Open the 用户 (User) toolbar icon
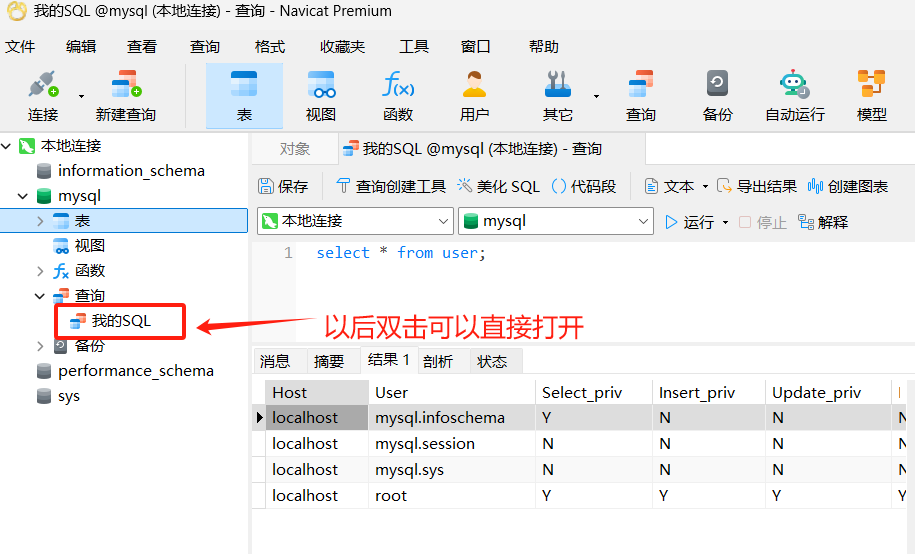This screenshot has width=915, height=554. click(x=474, y=84)
